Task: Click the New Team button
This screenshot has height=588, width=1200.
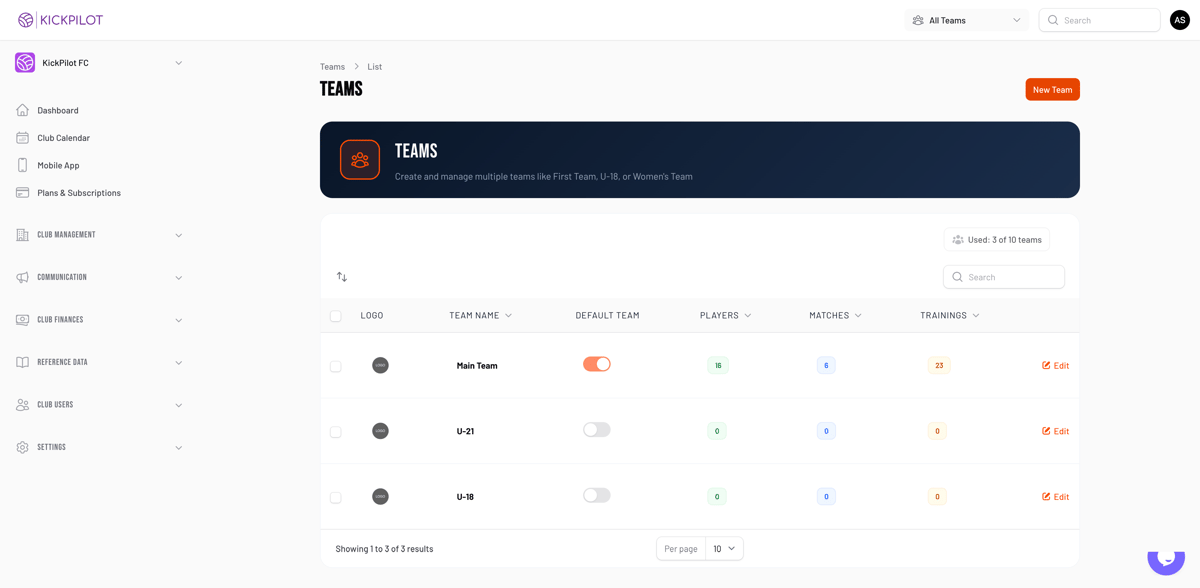Action: 1052,89
